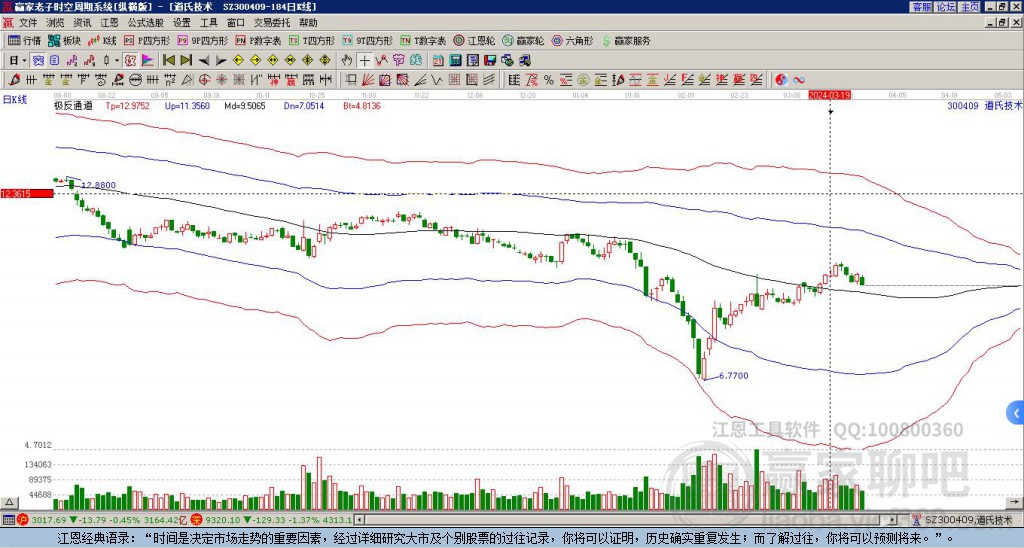
Task: Click the red-blue wave curve icon
Action: tap(799, 80)
